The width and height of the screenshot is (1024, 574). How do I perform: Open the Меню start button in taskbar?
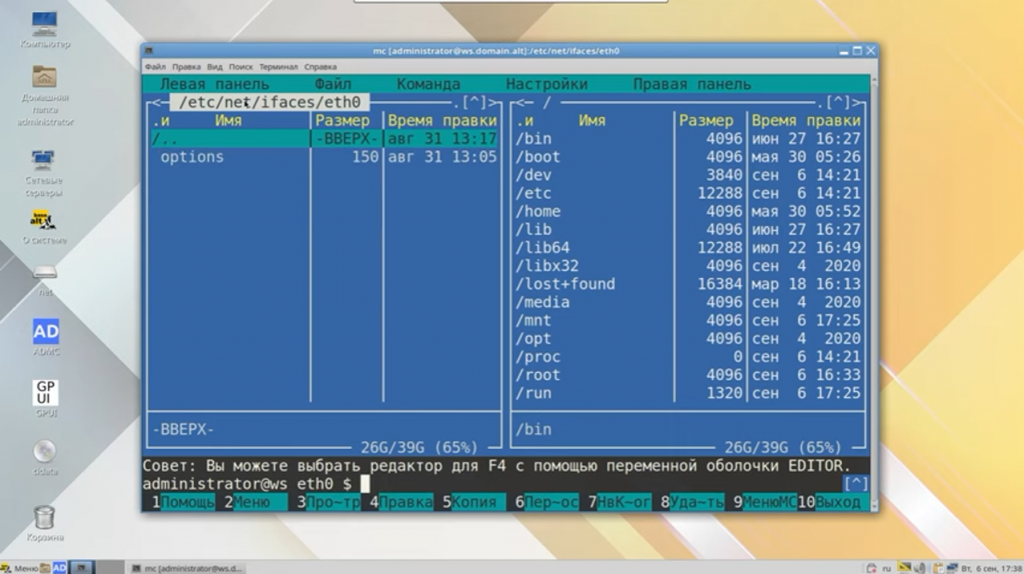pos(22,567)
